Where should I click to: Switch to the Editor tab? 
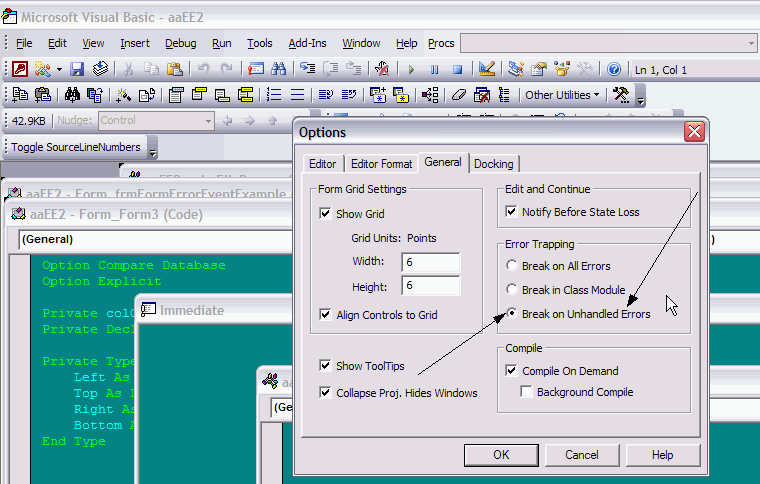point(322,164)
